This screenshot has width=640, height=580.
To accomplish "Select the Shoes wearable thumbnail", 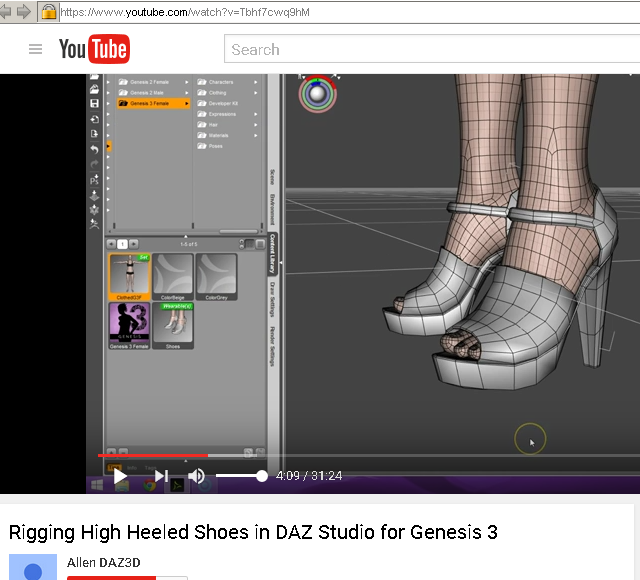I will 173,326.
